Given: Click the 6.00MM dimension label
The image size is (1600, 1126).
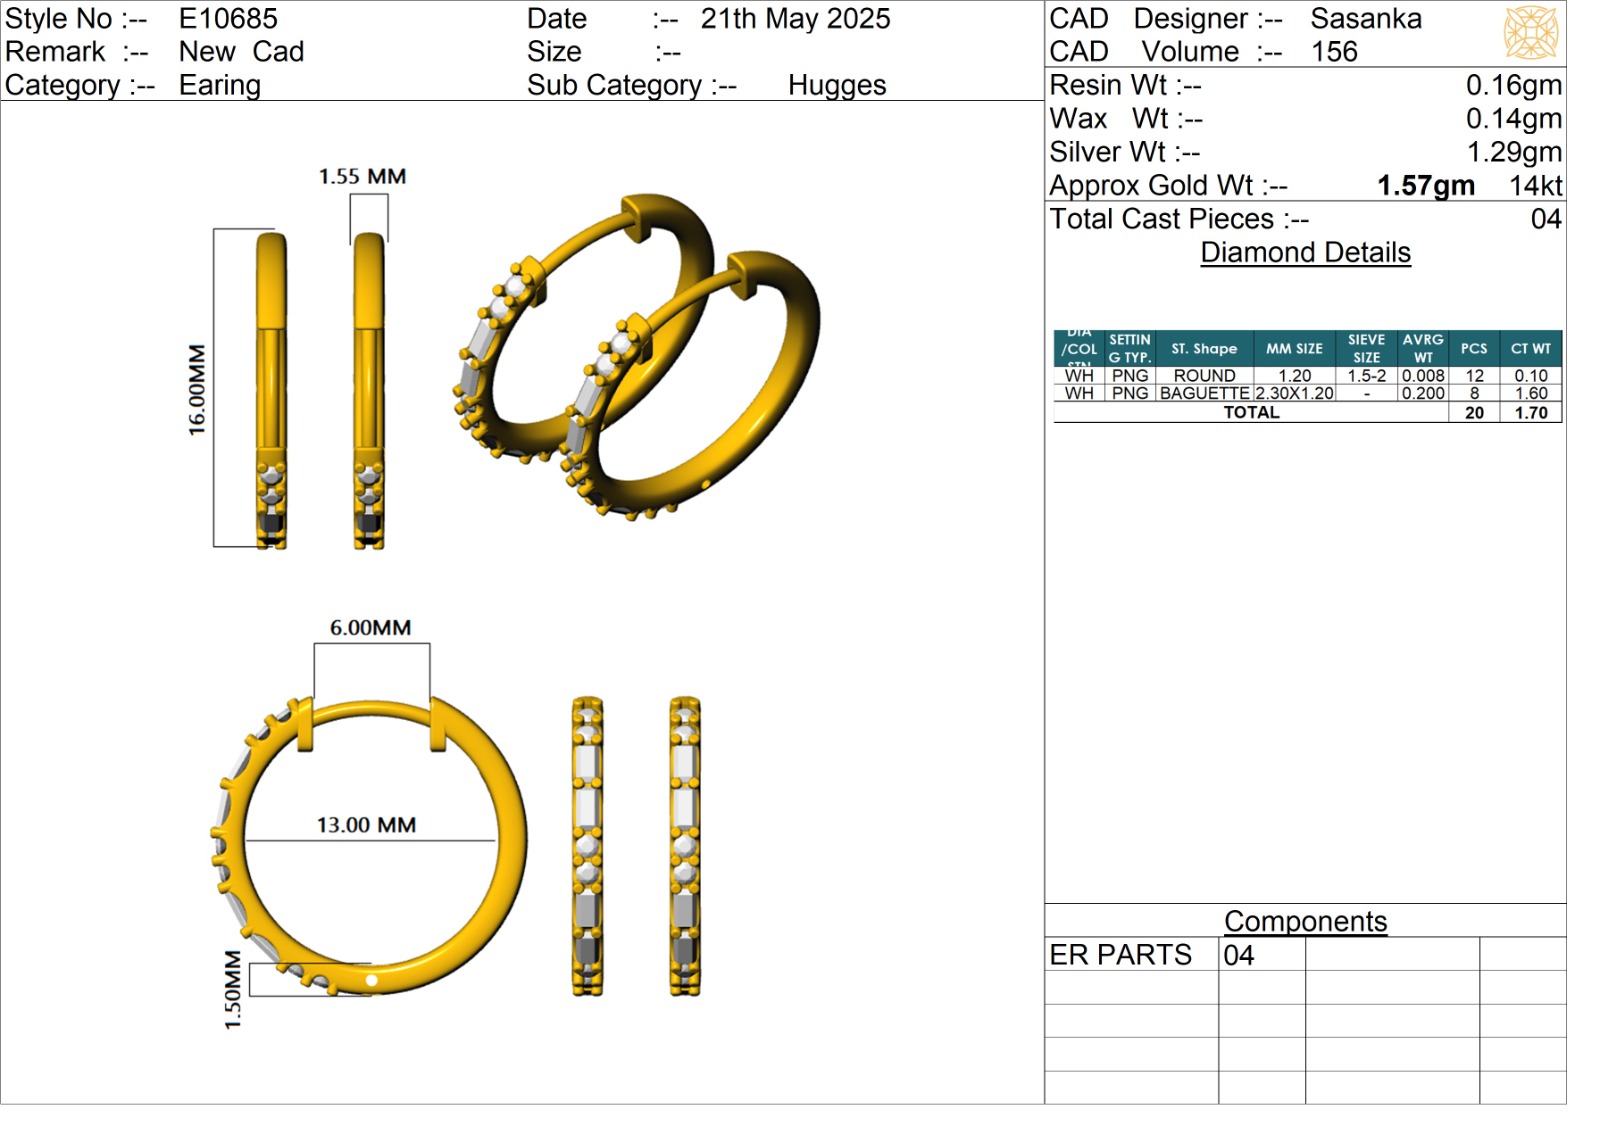Looking at the screenshot, I should (370, 628).
